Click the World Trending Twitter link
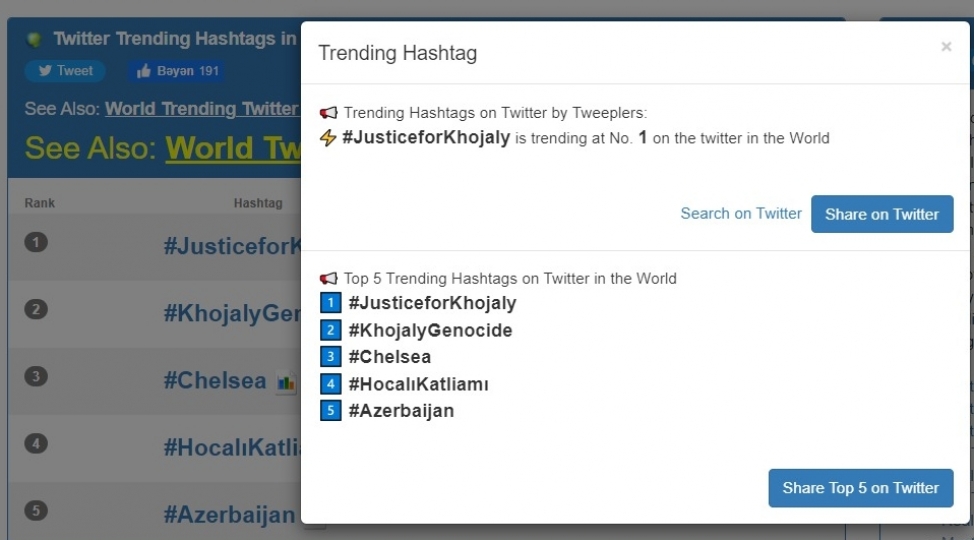Viewport: 975px width, 540px height. [x=203, y=108]
